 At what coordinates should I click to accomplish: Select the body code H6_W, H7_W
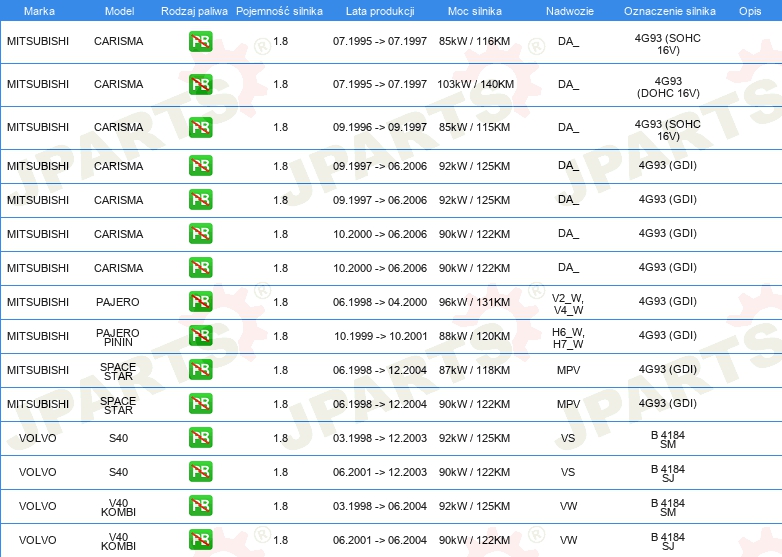pyautogui.click(x=568, y=338)
